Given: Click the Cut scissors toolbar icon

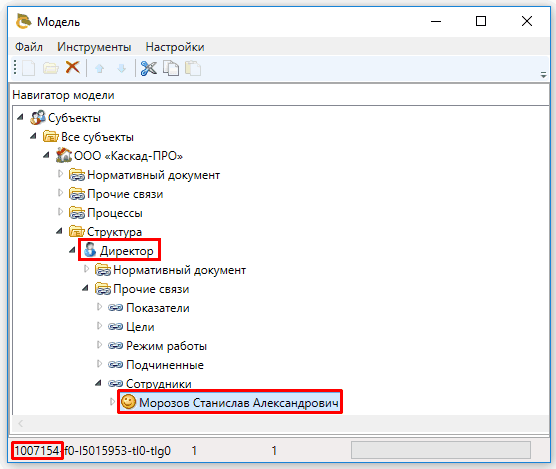Looking at the screenshot, I should click(149, 68).
